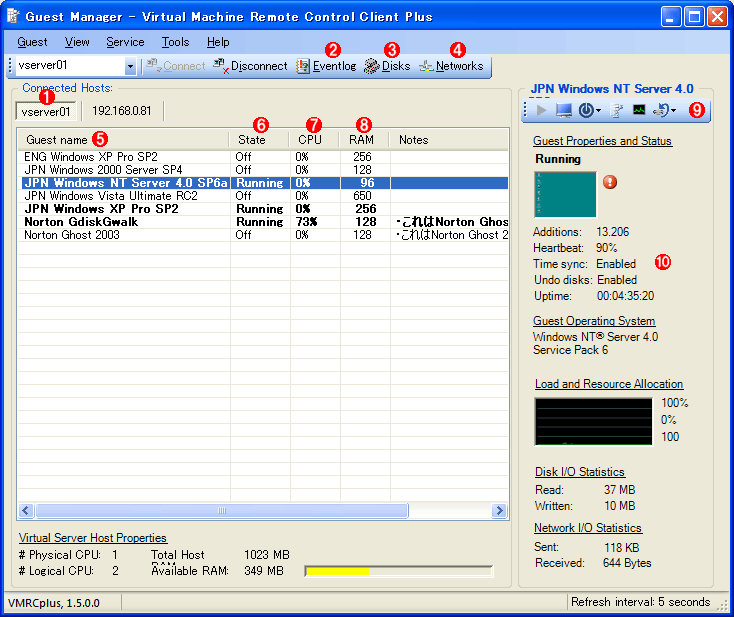The image size is (734, 617).
Task: Select JPN Windows Vista Ultimate RC2 row
Action: click(x=263, y=196)
